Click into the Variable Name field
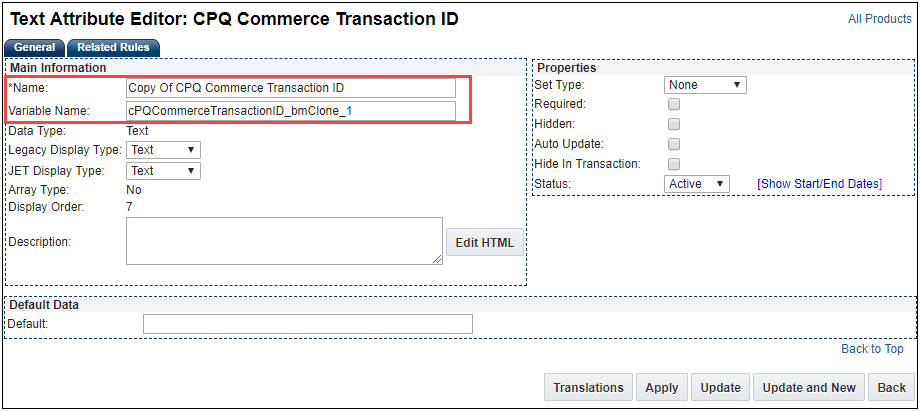This screenshot has height=411, width=920. pos(290,110)
